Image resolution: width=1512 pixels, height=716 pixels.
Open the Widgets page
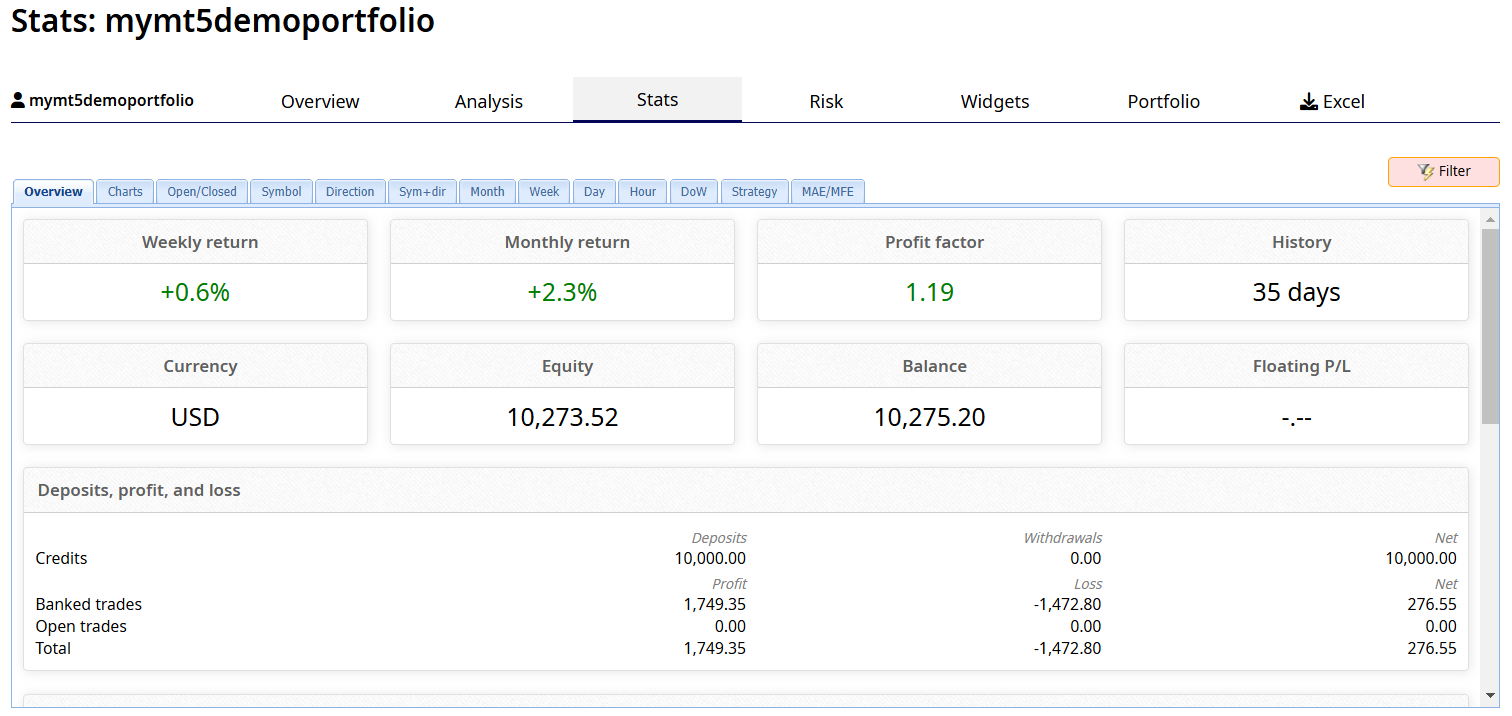tap(995, 101)
